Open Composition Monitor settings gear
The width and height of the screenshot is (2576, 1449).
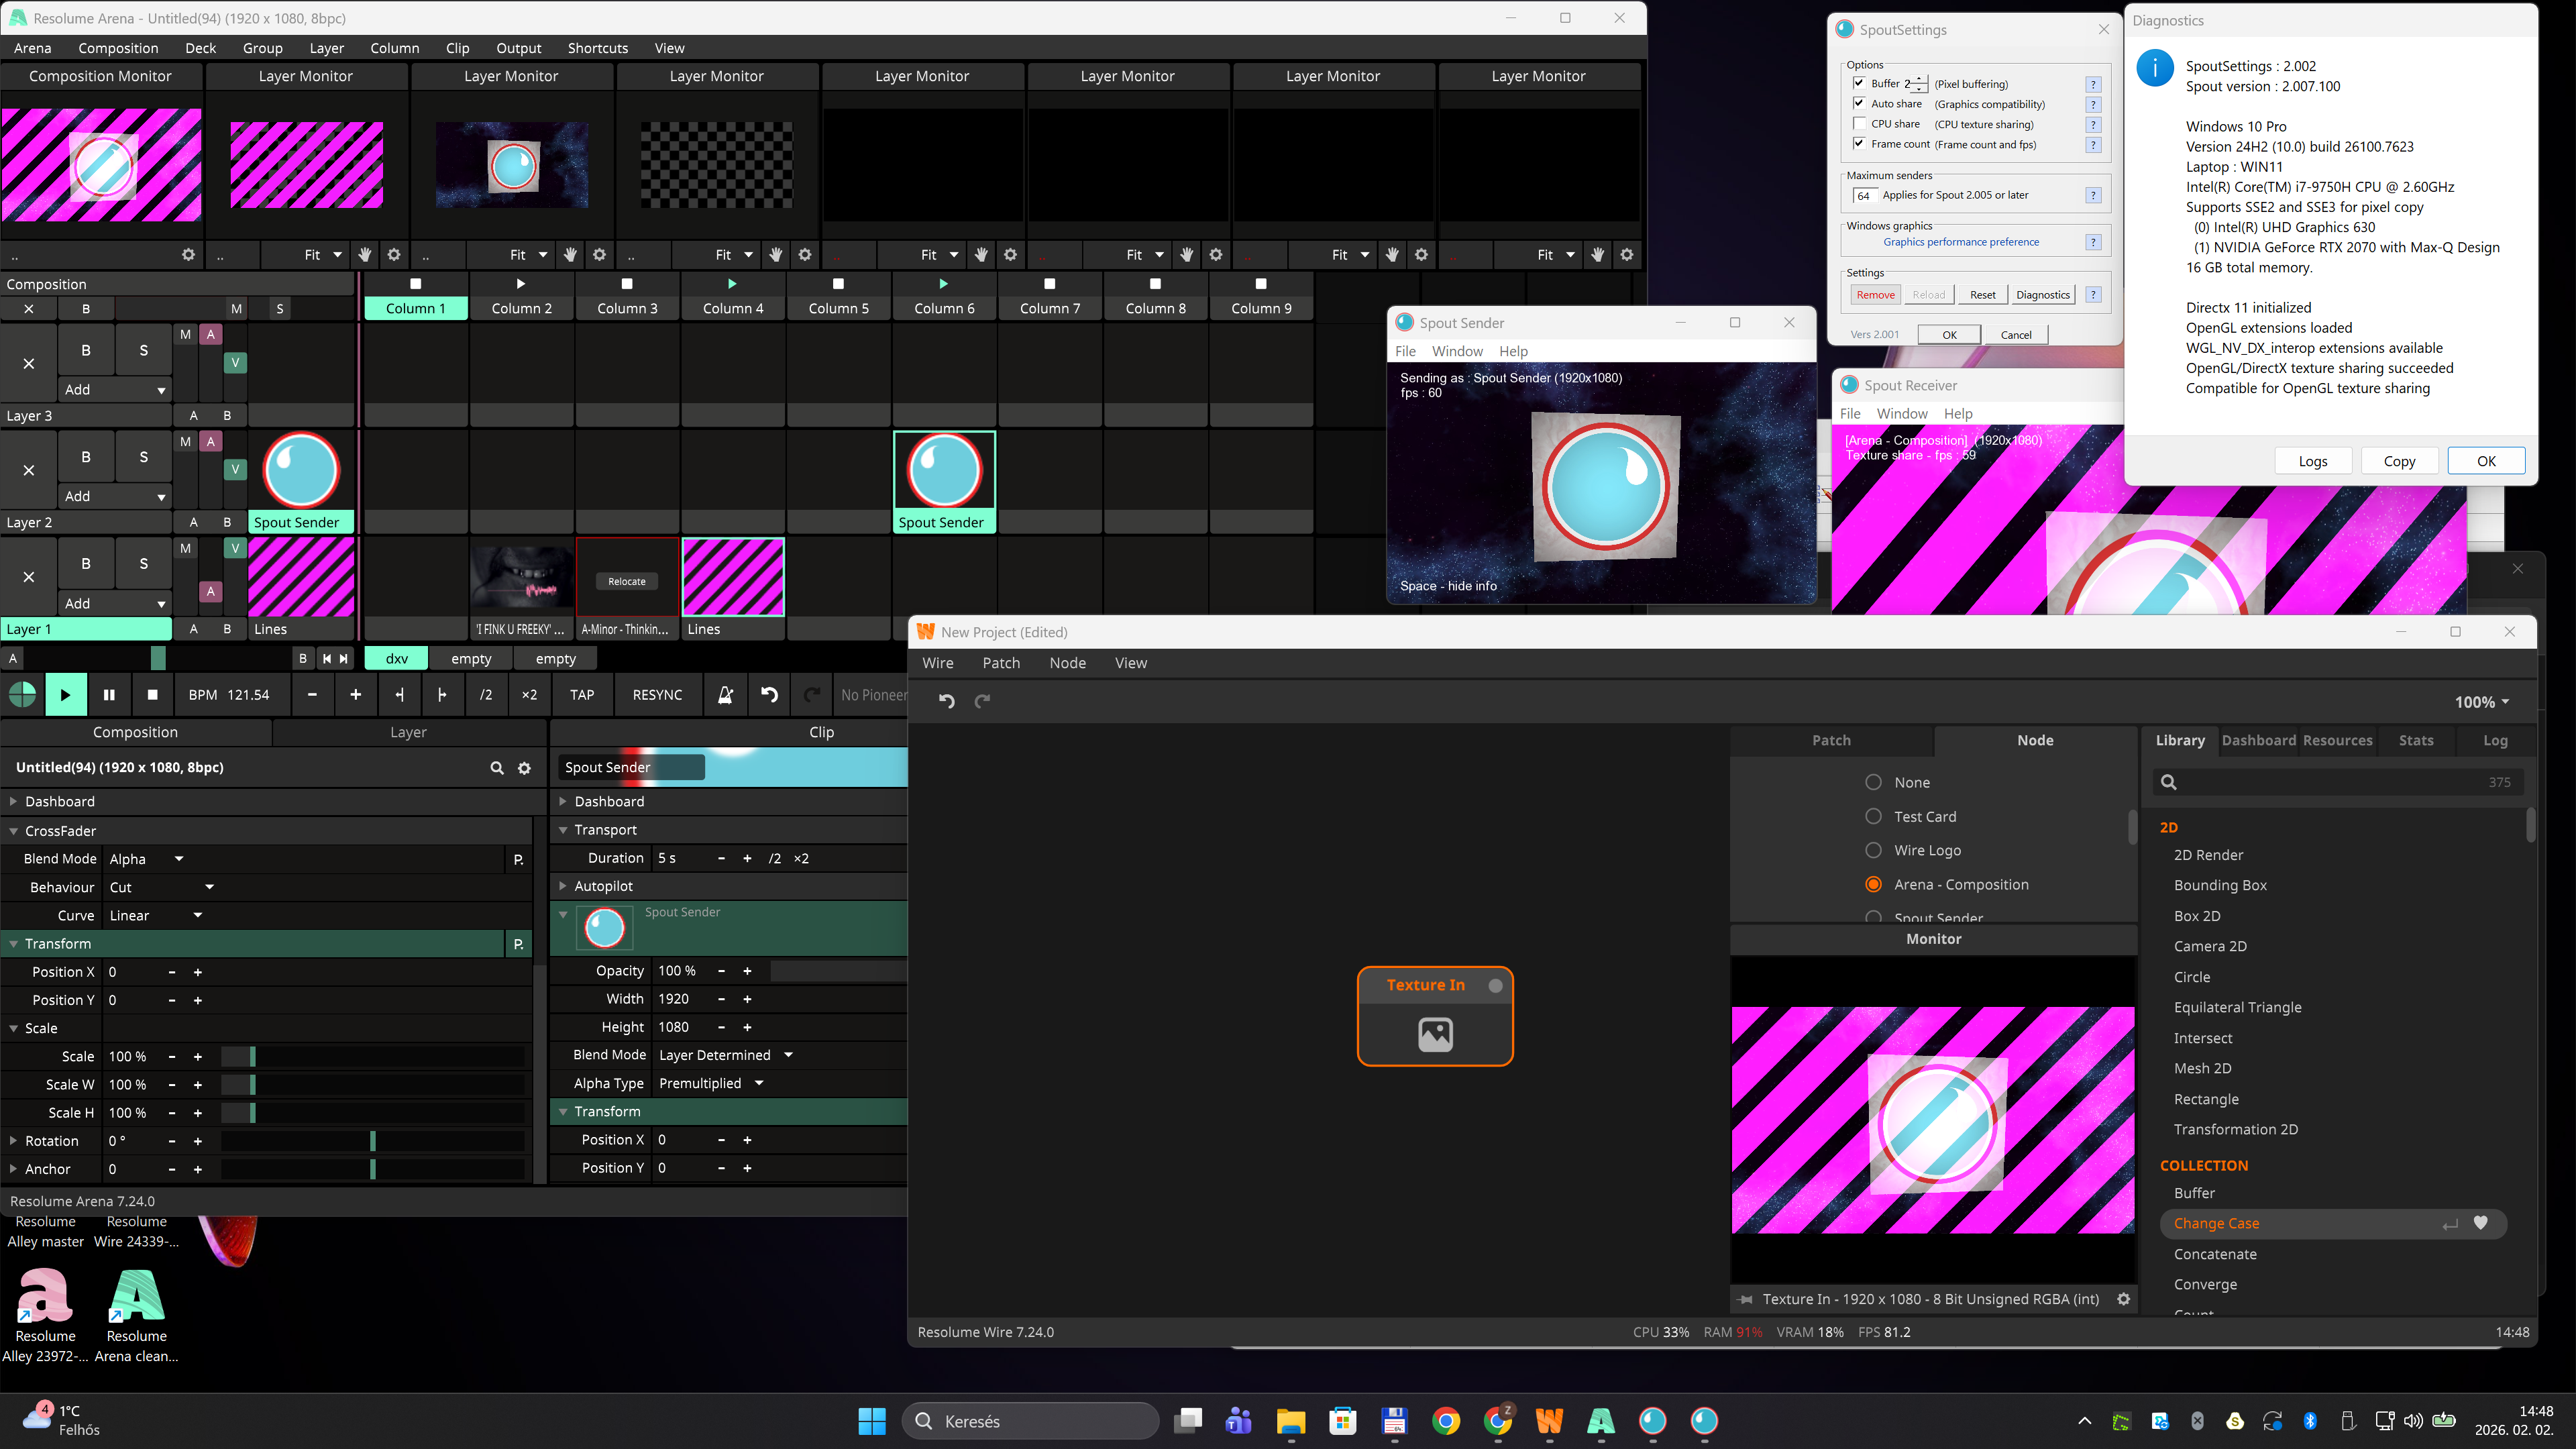pyautogui.click(x=188, y=255)
